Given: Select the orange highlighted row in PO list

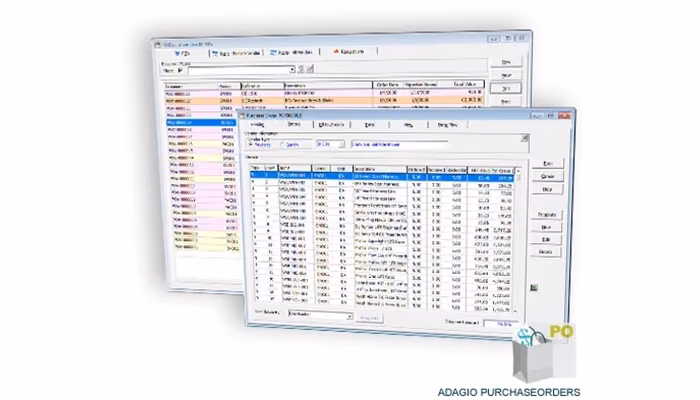Looking at the screenshot, I should 324,100.
